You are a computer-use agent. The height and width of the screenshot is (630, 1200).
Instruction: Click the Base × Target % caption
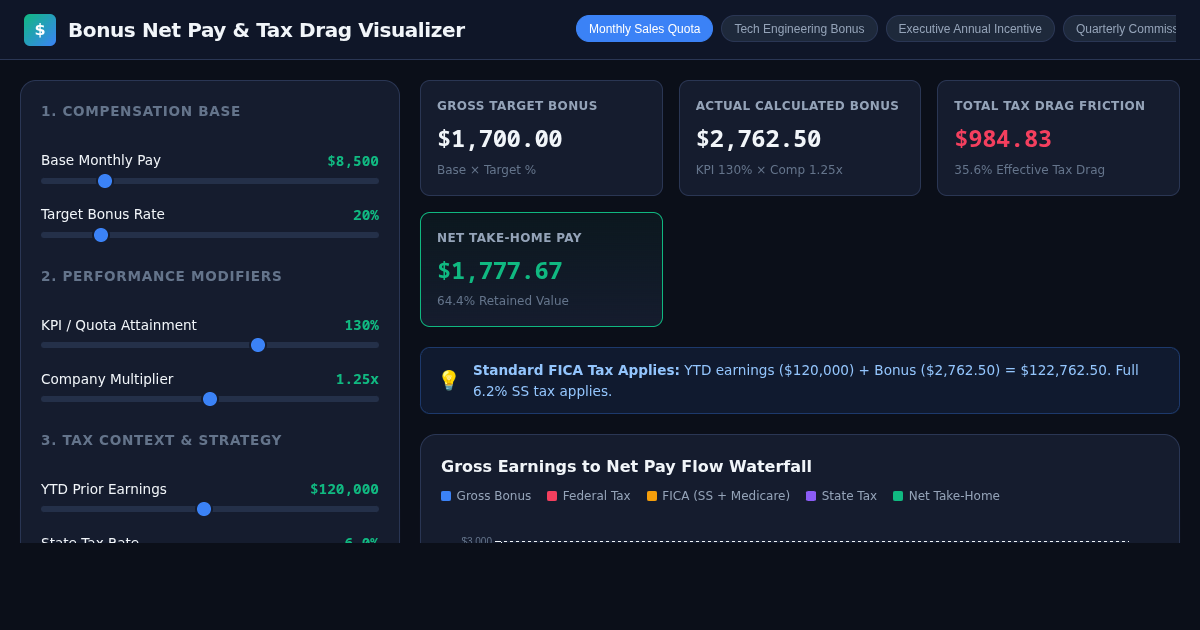tap(486, 170)
